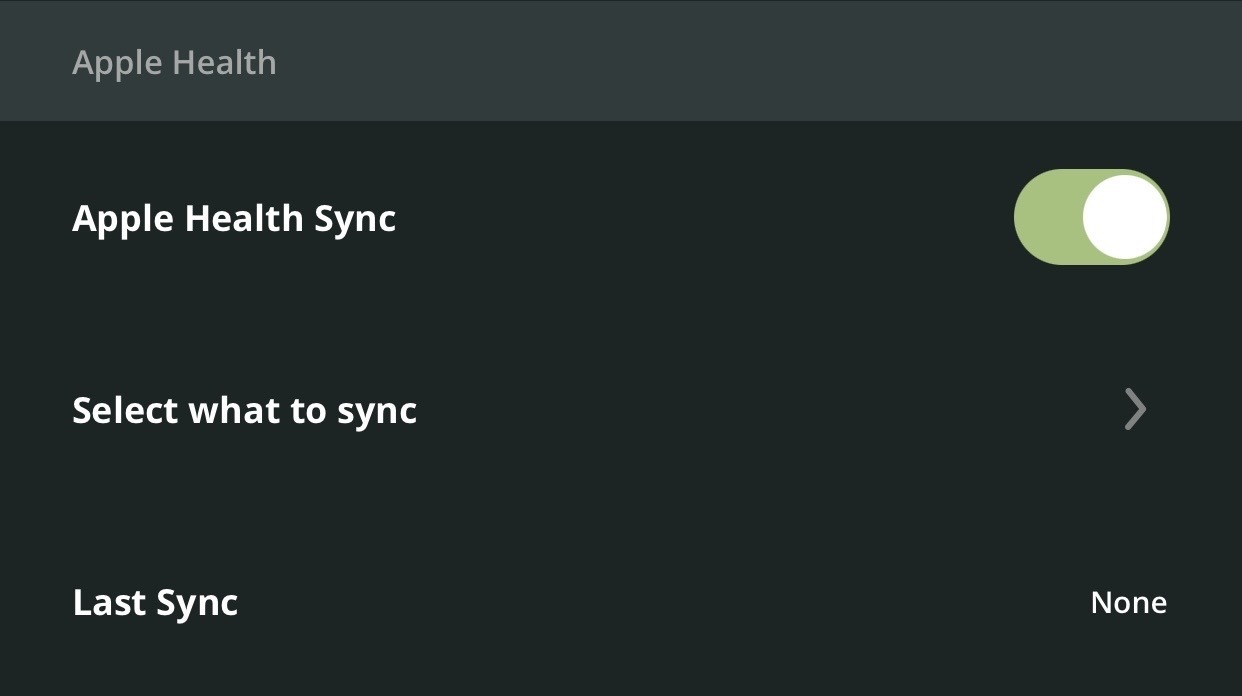Click the chevron arrow beside Select what to sync

pos(1135,409)
